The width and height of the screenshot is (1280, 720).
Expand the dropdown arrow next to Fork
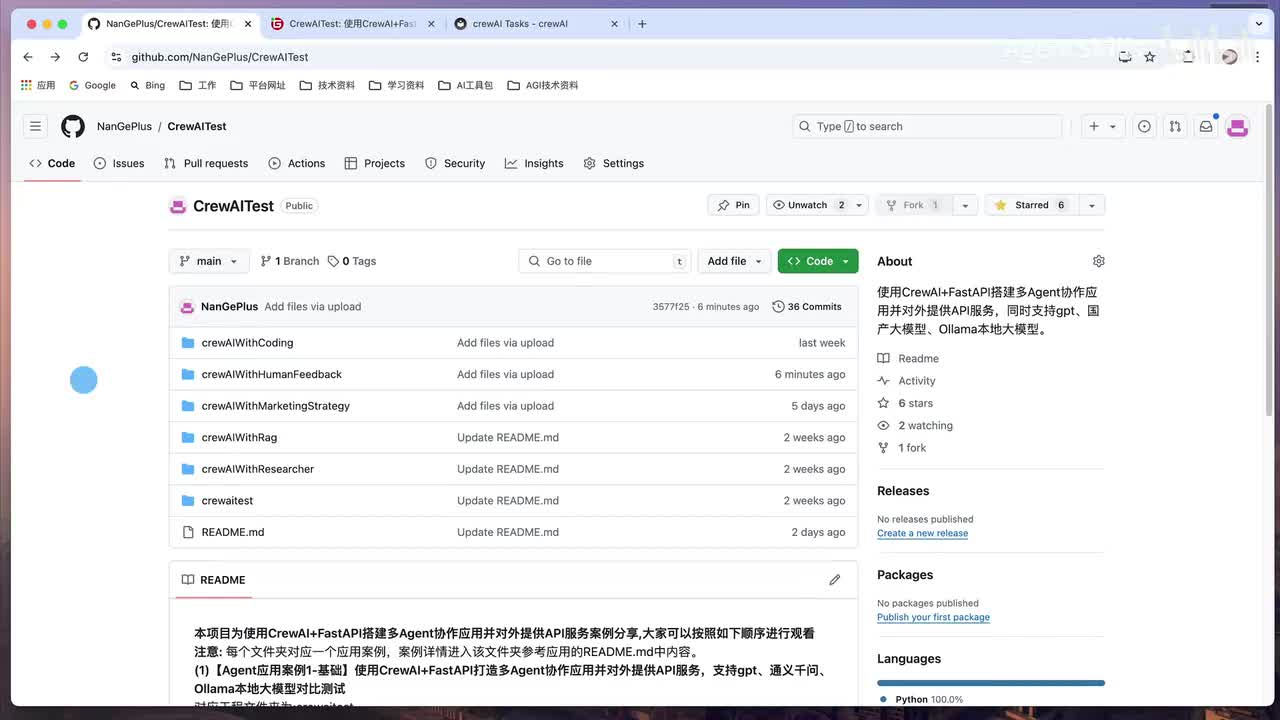(x=964, y=205)
